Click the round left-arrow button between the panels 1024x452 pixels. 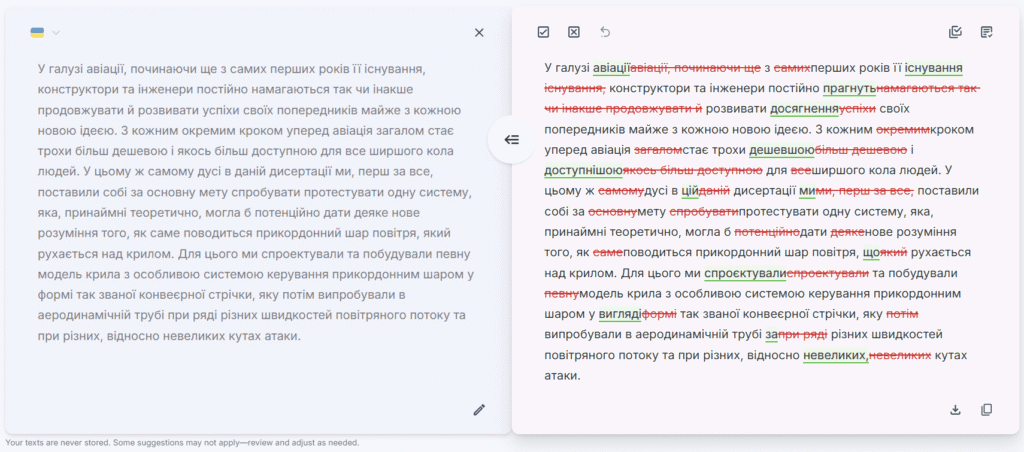coord(511,140)
